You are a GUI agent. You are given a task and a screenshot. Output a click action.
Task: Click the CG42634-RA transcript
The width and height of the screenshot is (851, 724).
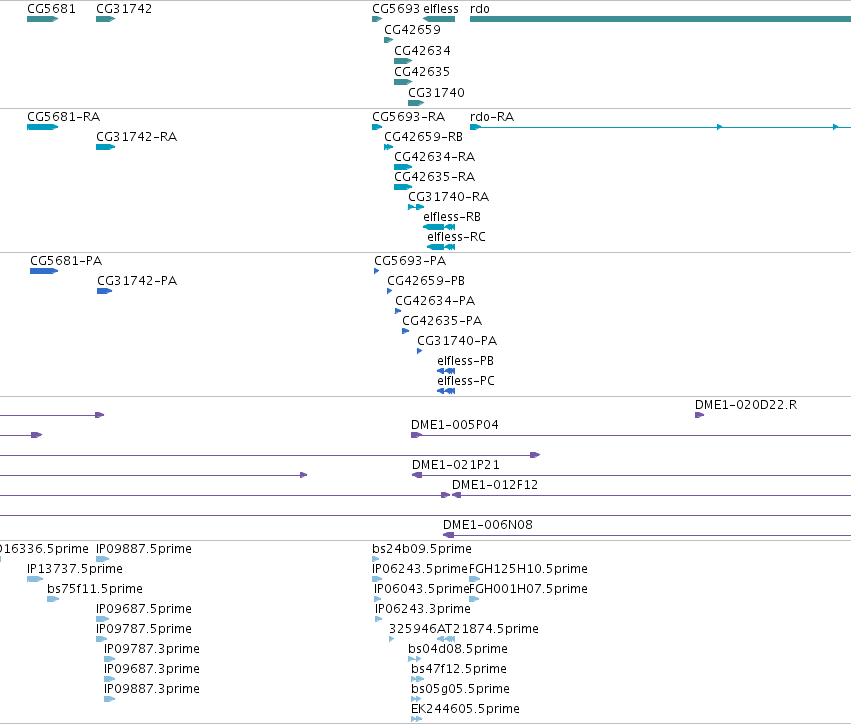coord(403,167)
